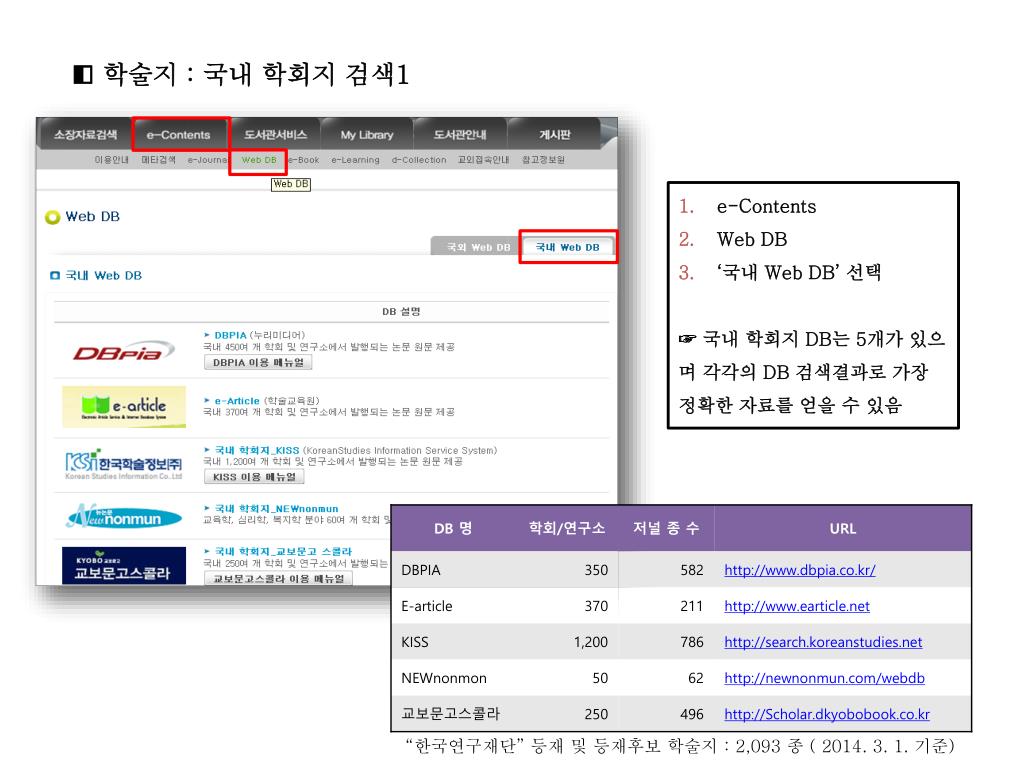Click the KSI 한국학술정보 logo
This screenshot has height=768, width=1024.
pos(123,464)
